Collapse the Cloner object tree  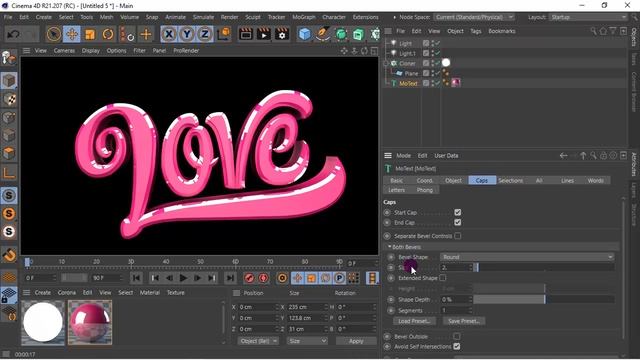pos(386,63)
